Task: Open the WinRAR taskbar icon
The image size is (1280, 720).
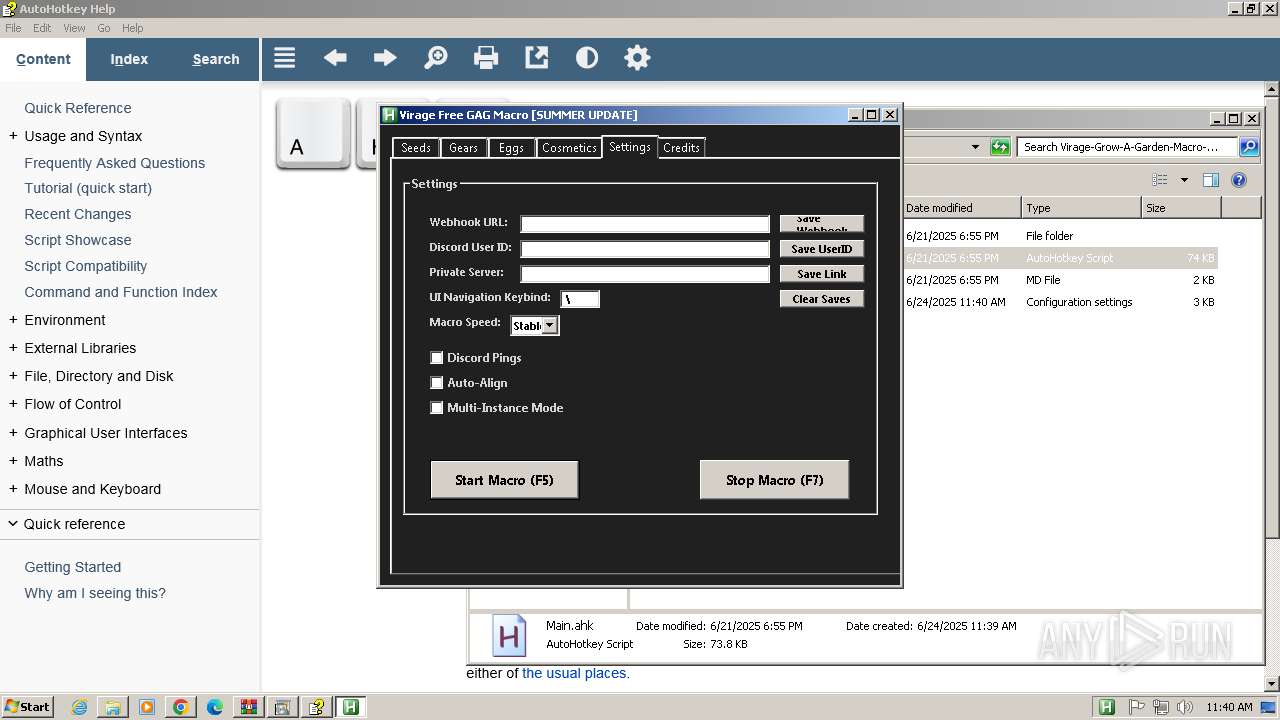Action: click(x=248, y=707)
